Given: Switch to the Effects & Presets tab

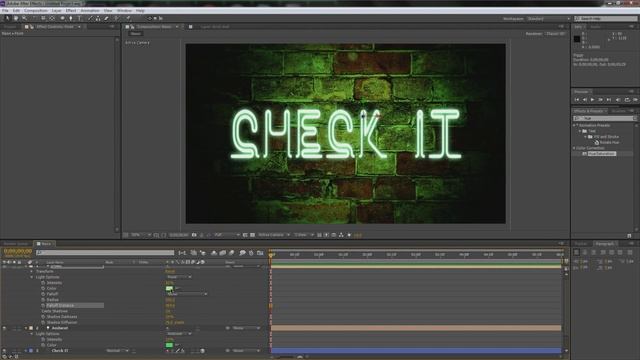Looking at the screenshot, I should (589, 111).
